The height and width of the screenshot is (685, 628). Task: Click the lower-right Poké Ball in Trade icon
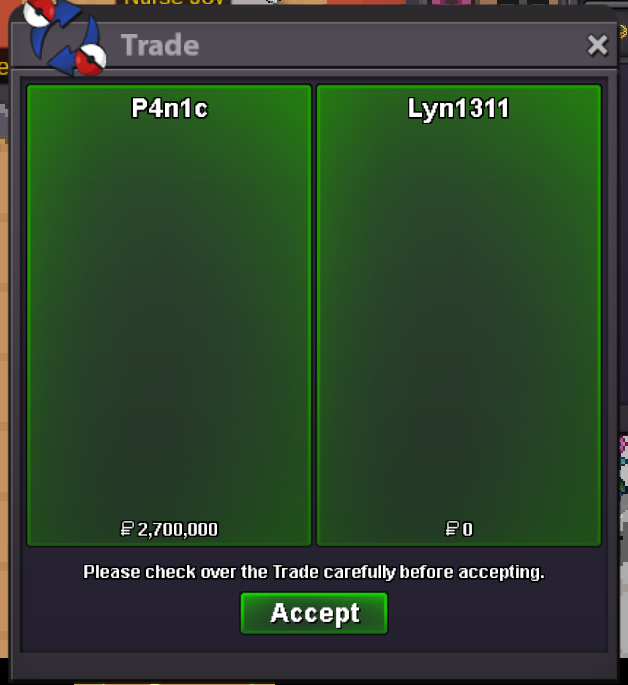click(90, 59)
